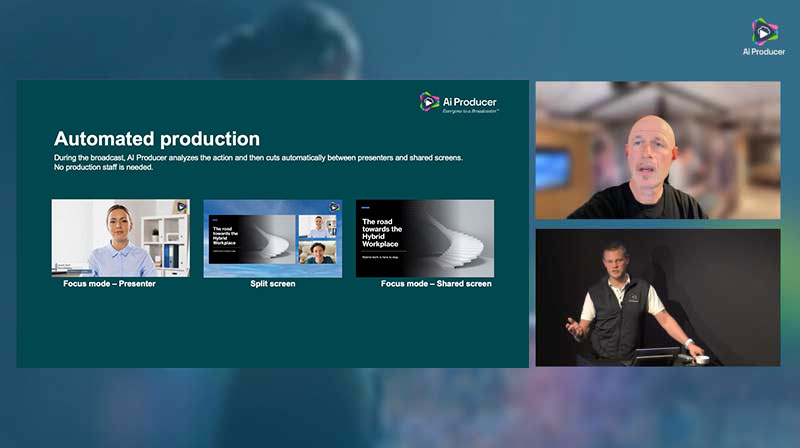This screenshot has width=800, height=448.
Task: Click the 'No production staff is needed.' line
Action: click(104, 167)
